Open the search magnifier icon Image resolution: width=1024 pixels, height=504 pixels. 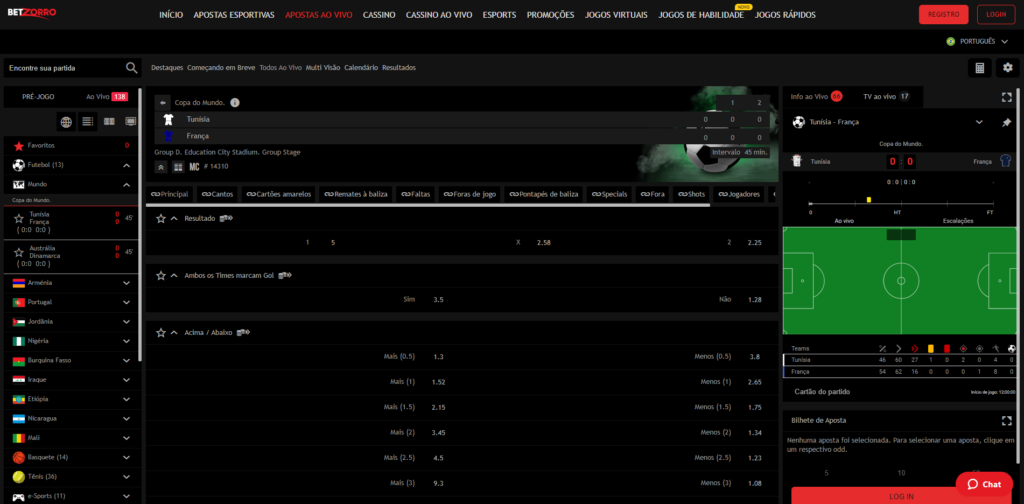tap(131, 68)
